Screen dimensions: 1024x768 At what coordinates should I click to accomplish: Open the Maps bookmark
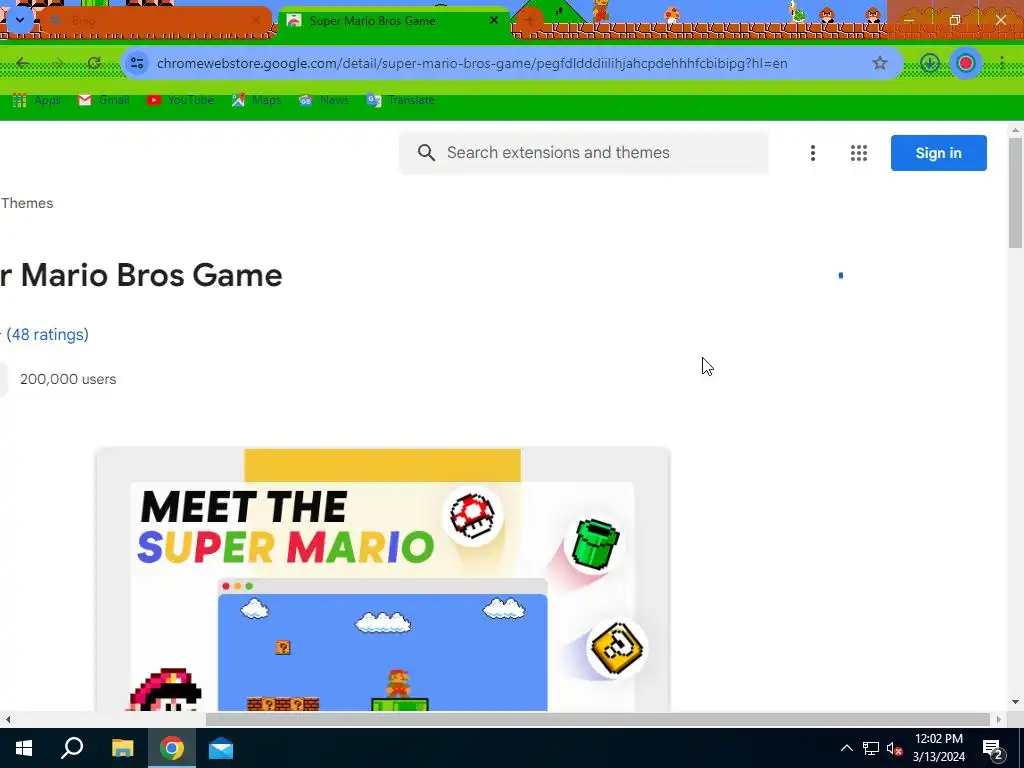(256, 100)
